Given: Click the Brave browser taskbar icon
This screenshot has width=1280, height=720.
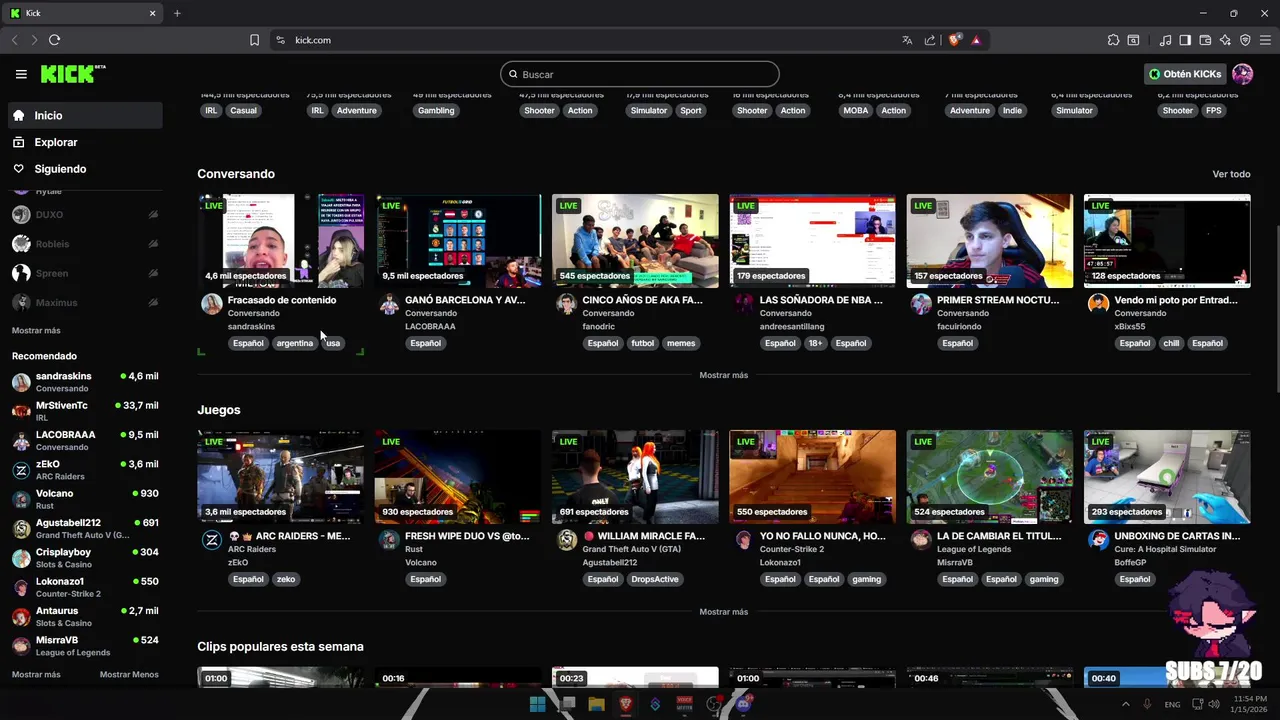Looking at the screenshot, I should (x=626, y=704).
